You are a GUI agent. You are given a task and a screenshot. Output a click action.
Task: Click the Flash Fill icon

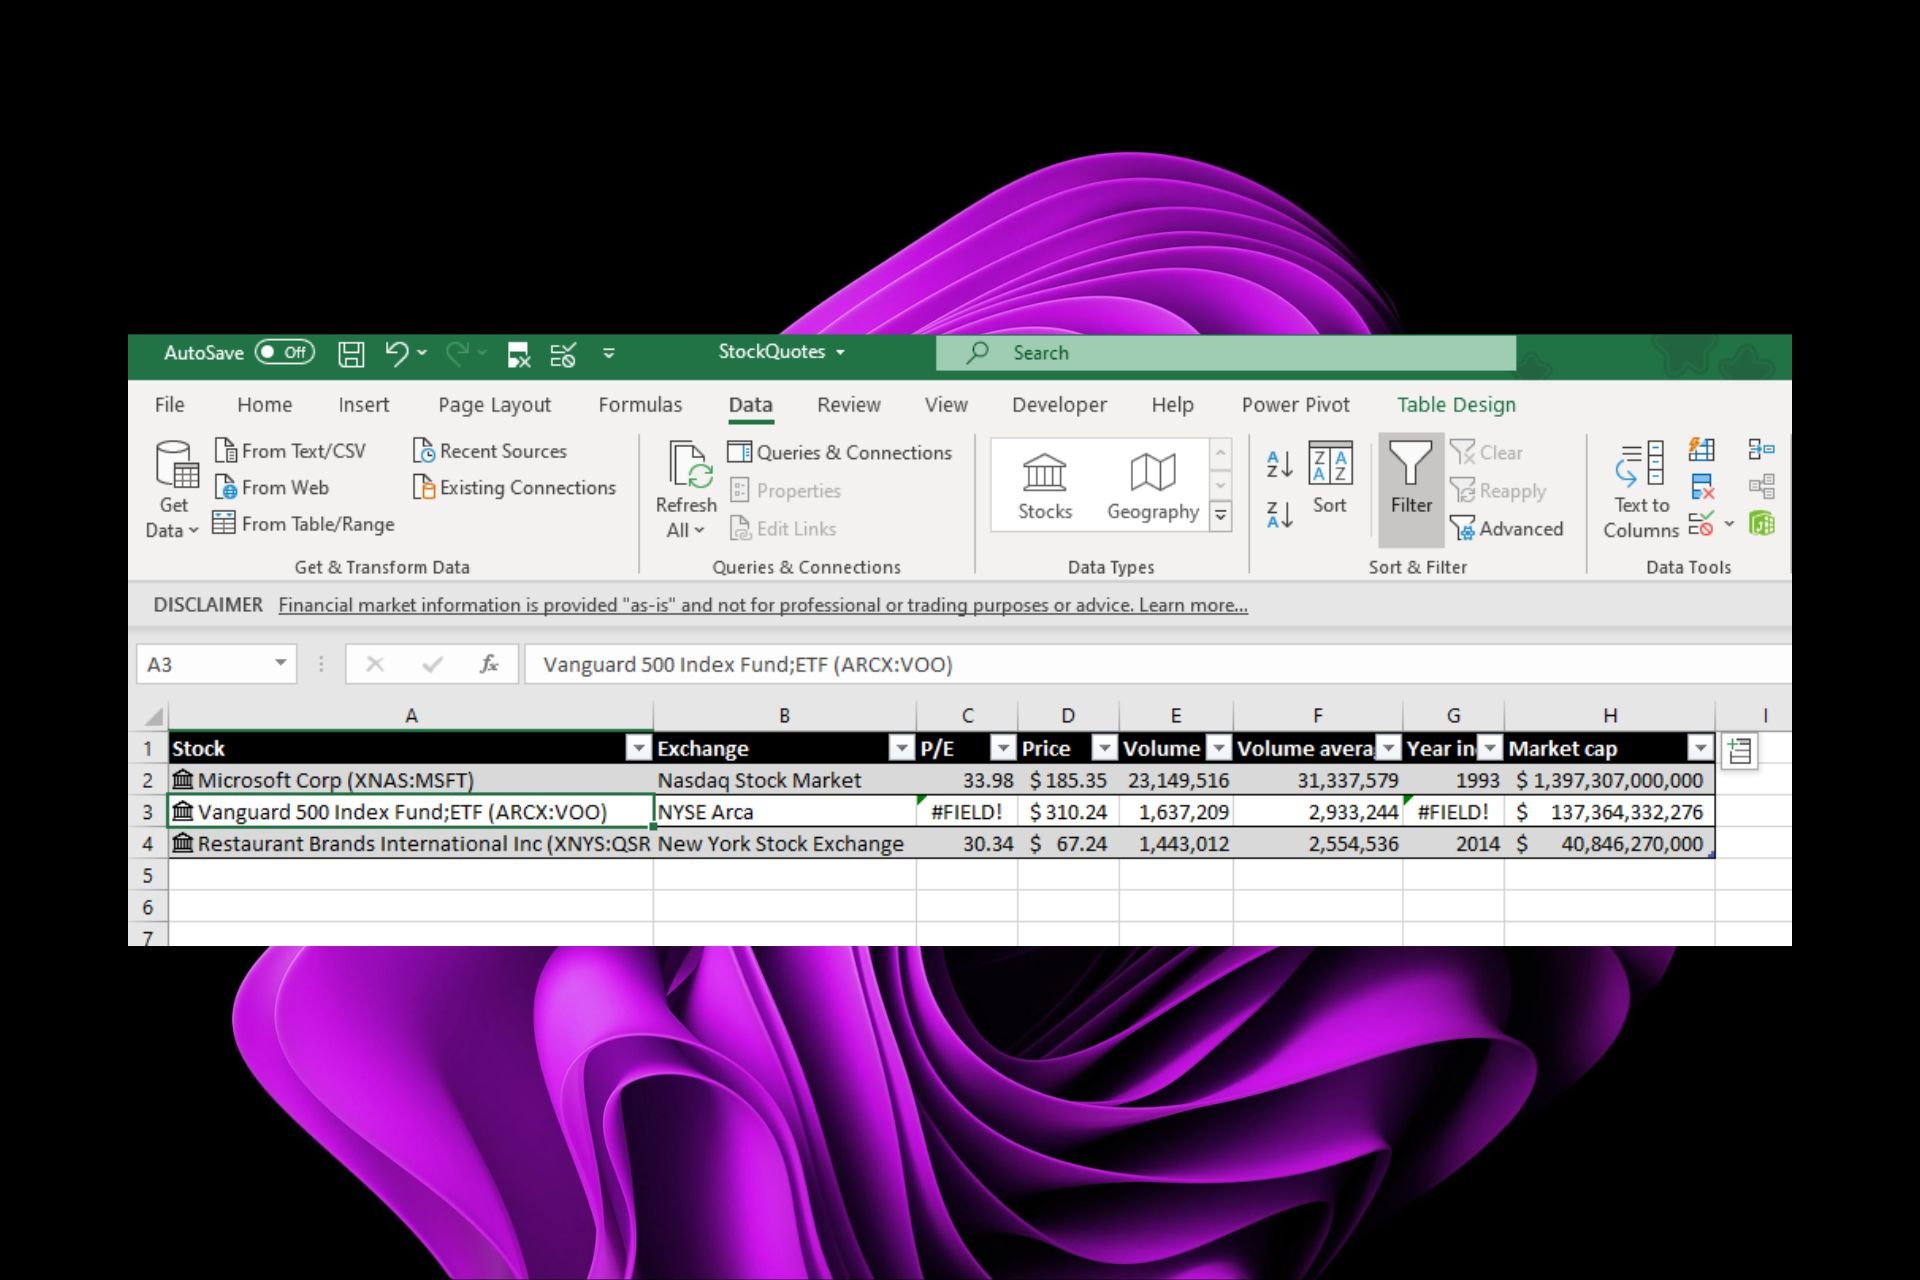coord(1702,450)
